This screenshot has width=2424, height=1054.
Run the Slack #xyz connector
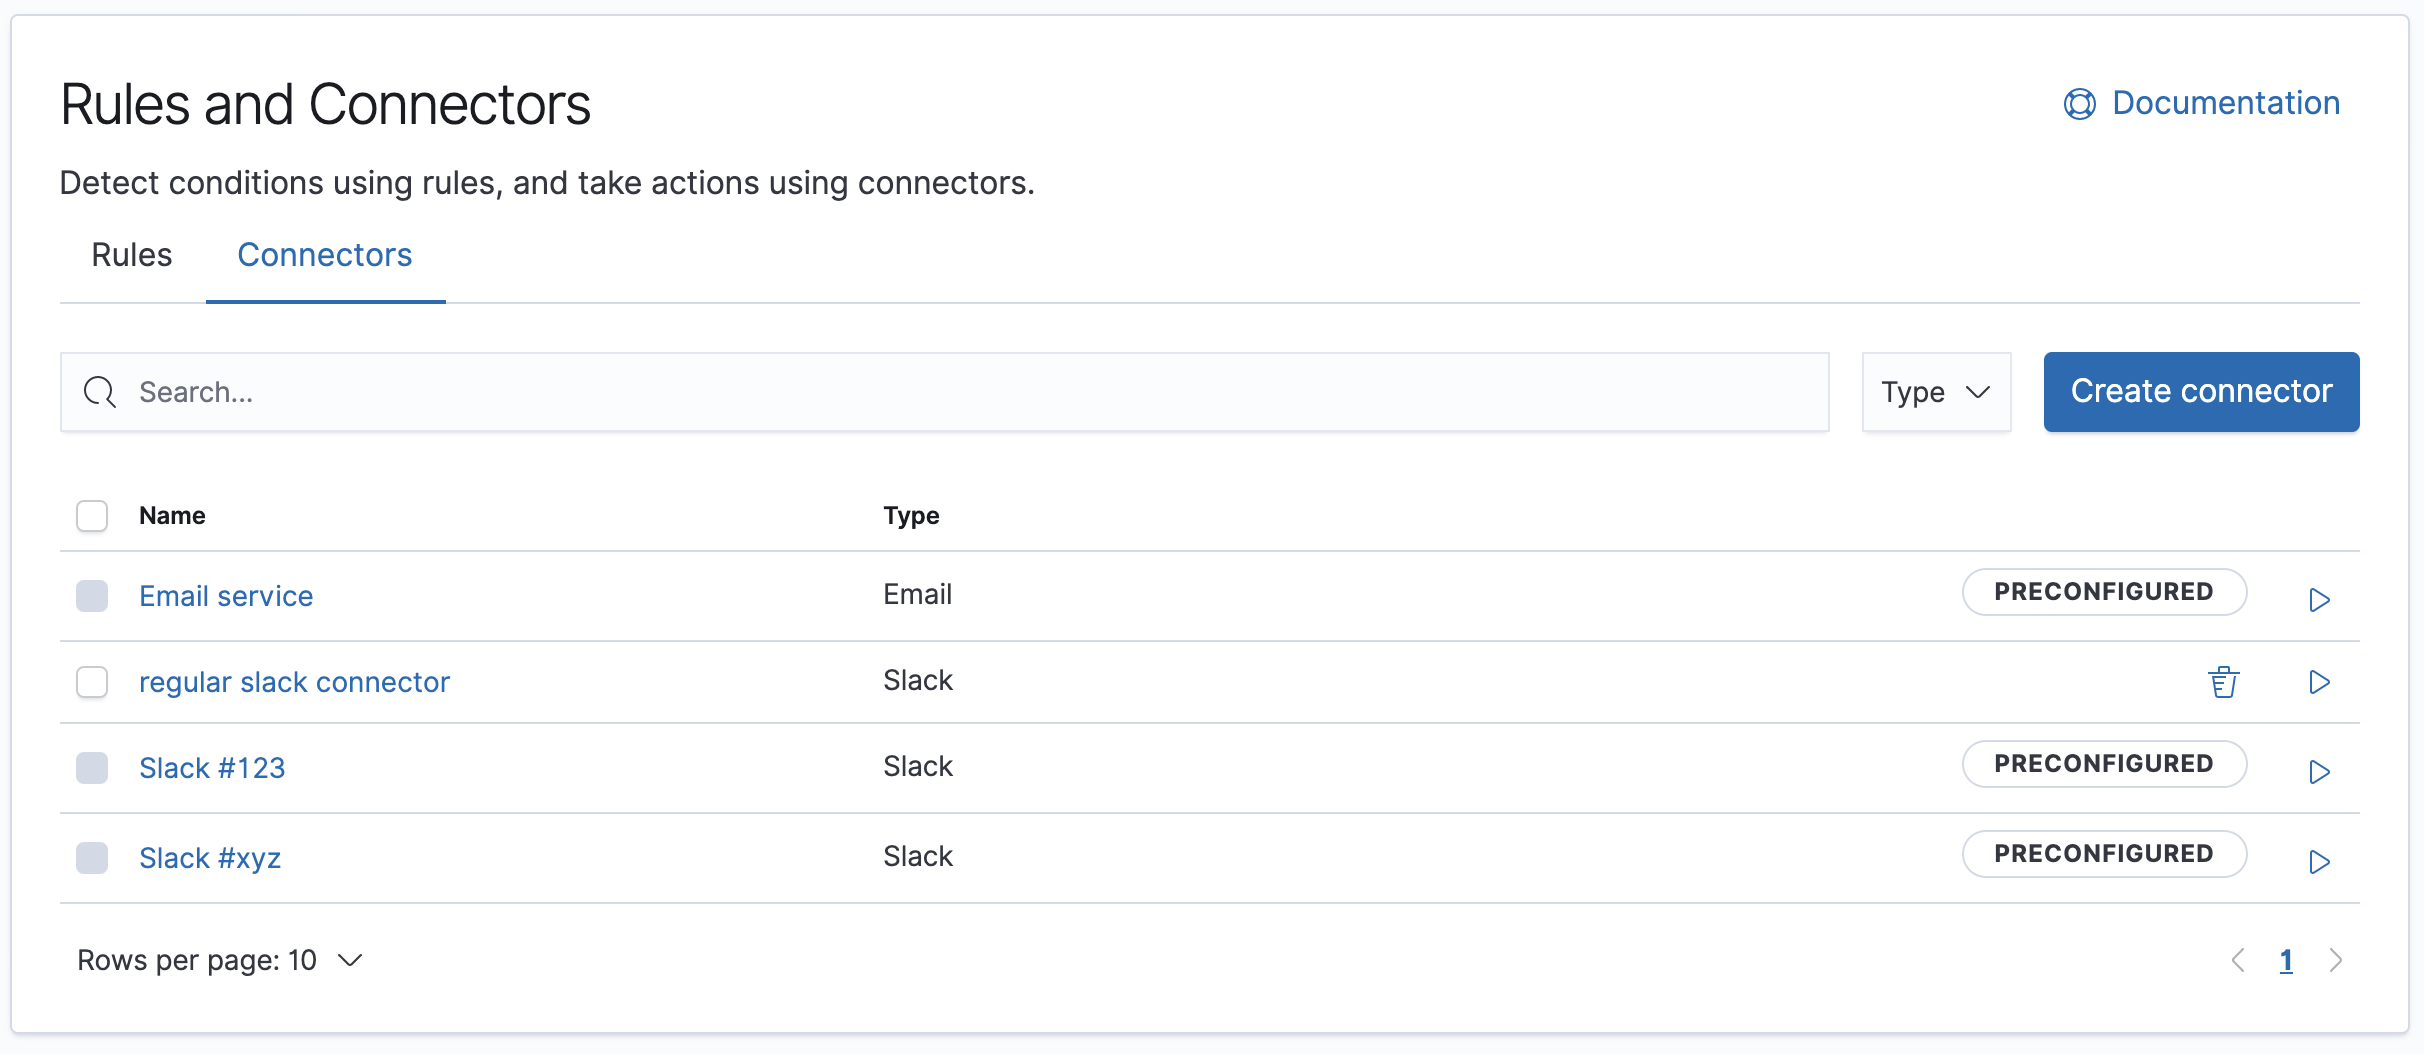coord(2320,861)
